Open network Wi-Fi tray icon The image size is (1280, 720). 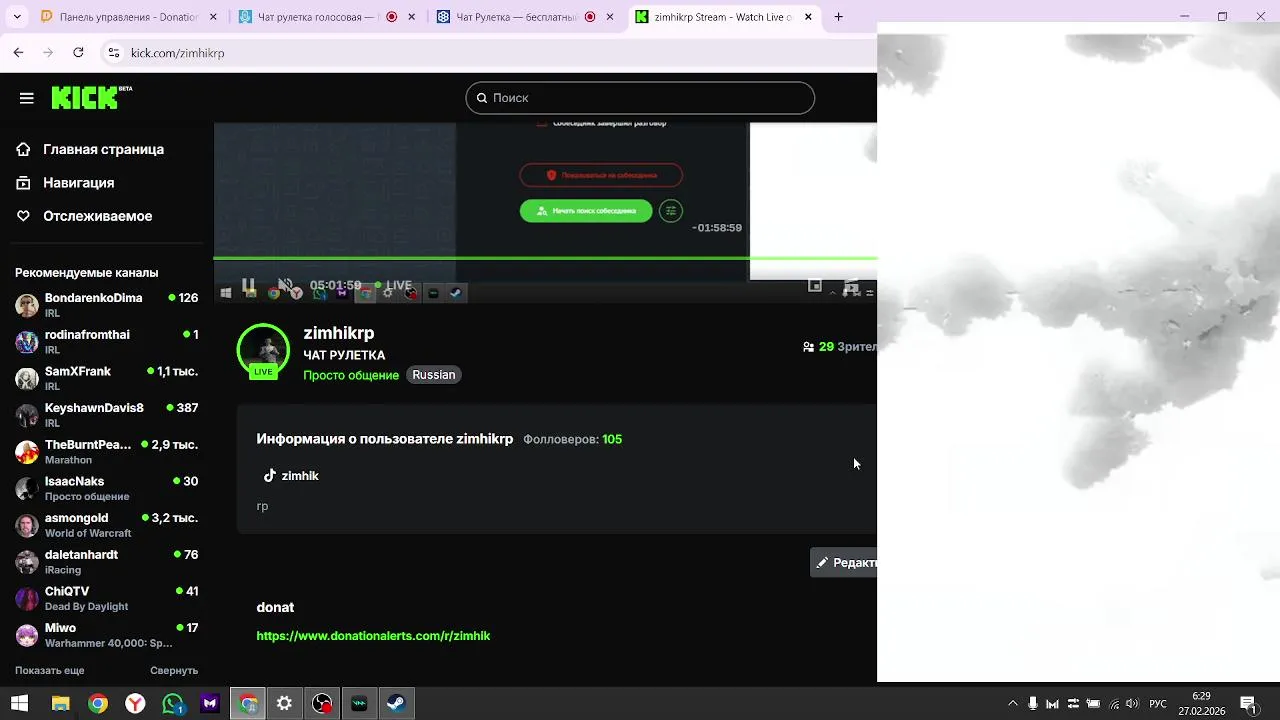pos(1114,704)
